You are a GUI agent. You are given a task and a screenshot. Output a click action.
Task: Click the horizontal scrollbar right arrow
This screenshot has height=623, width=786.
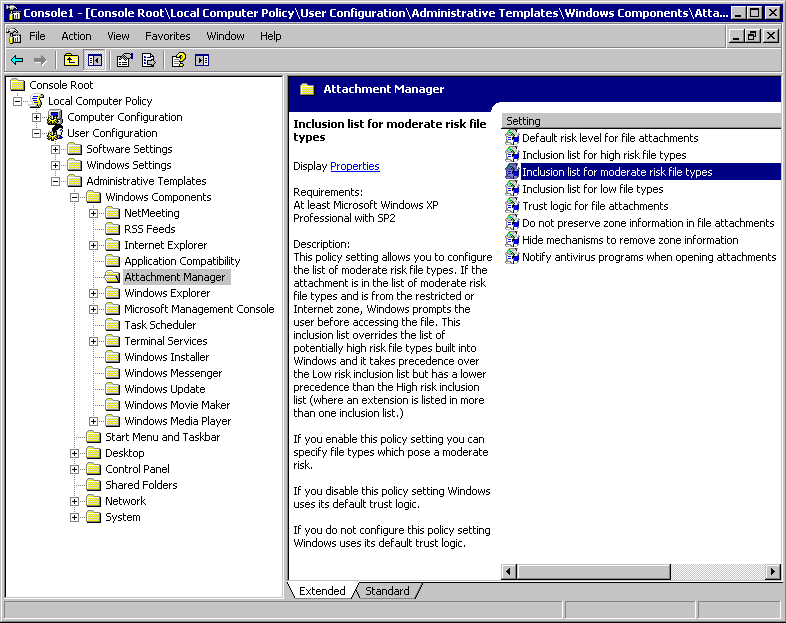point(773,571)
